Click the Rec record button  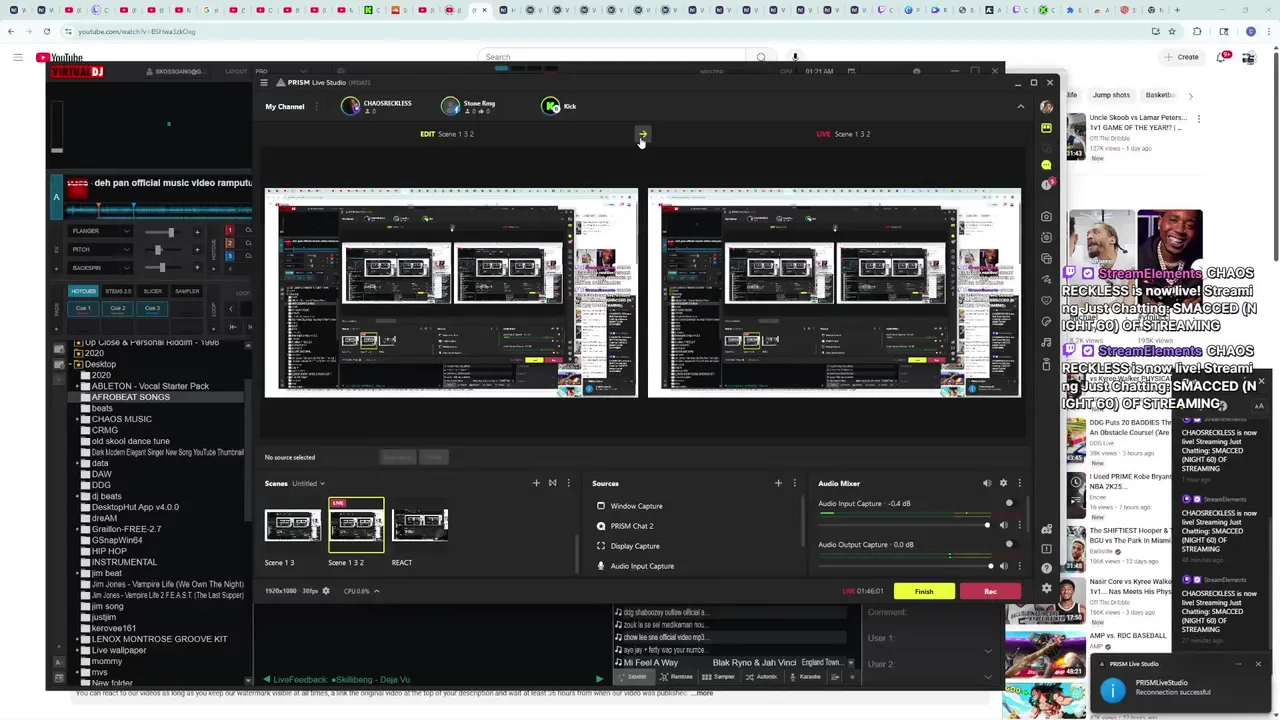click(x=990, y=591)
